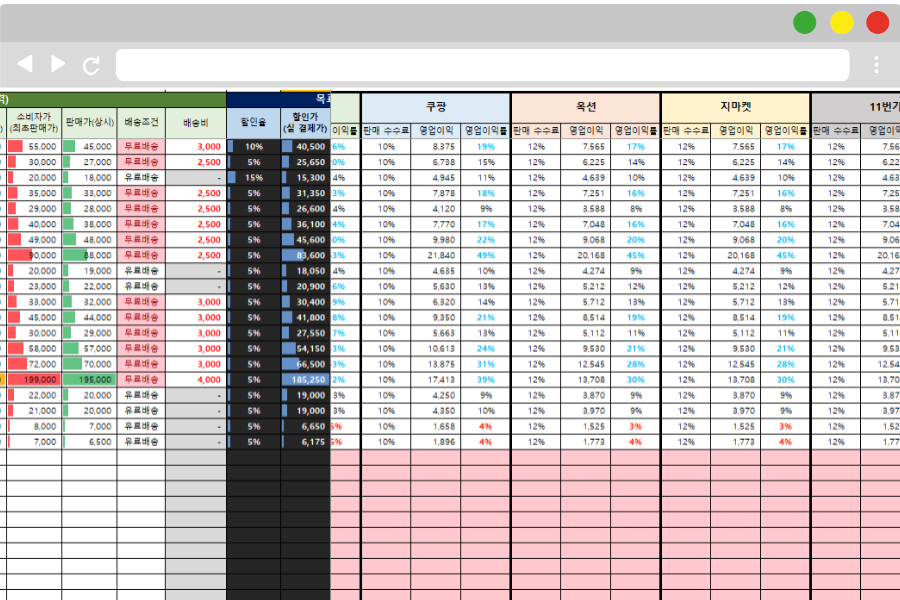Select the 쿠팡 profit margin cell 49%

[486, 255]
